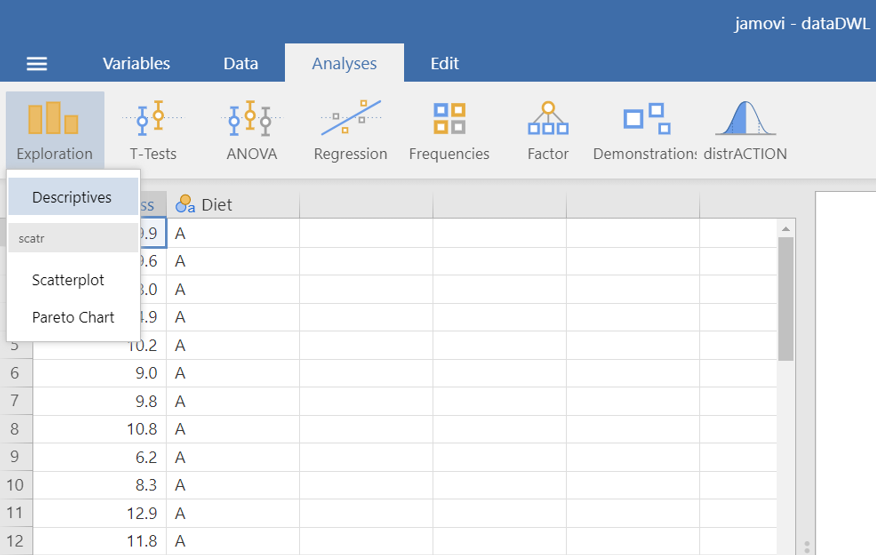This screenshot has height=555, width=876.
Task: Choose Pareto Chart from the dropdown
Action: pyautogui.click(x=73, y=317)
